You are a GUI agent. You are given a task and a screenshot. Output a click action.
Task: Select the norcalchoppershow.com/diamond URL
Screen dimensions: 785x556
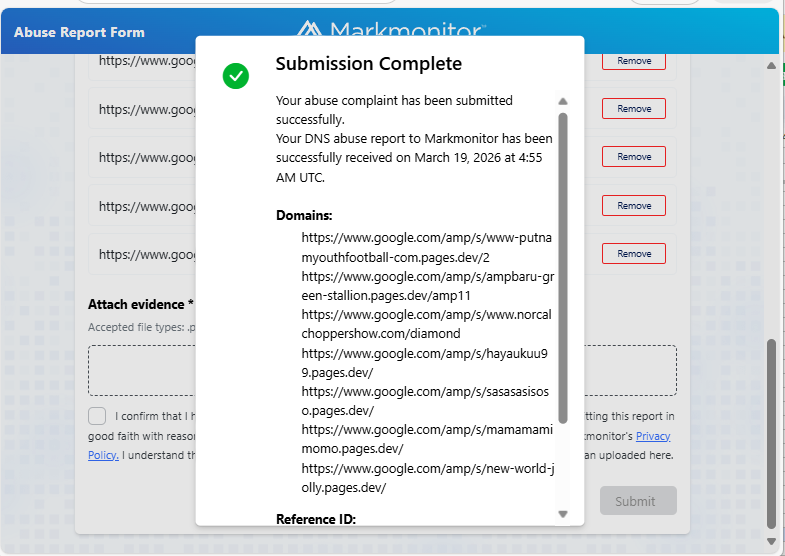(427, 324)
